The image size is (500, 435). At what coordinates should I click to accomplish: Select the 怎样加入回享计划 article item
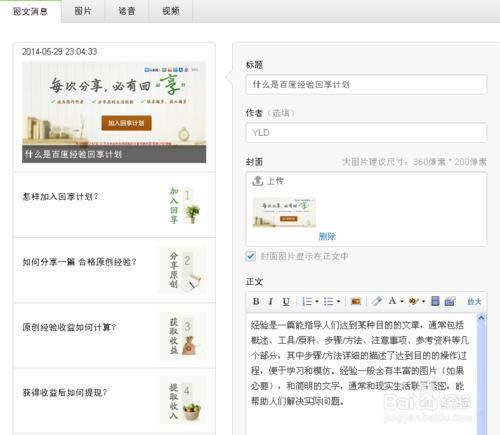(x=114, y=205)
